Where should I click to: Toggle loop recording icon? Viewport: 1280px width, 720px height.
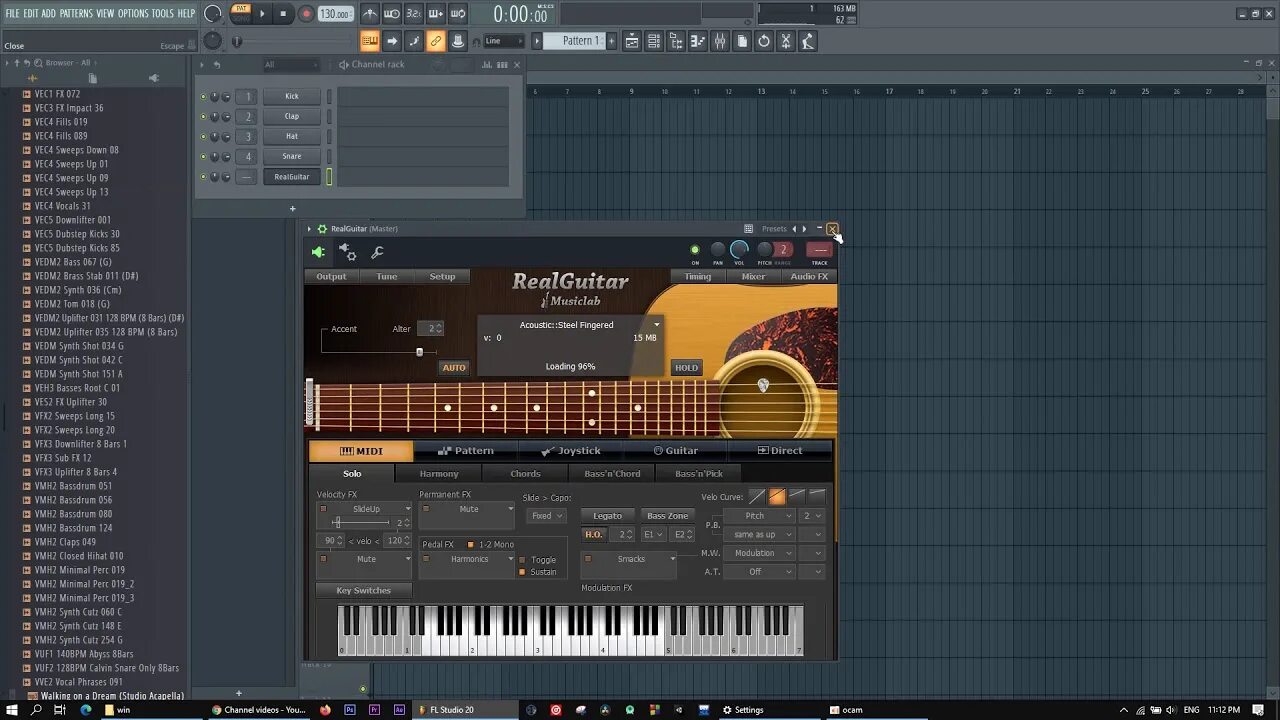[x=458, y=14]
